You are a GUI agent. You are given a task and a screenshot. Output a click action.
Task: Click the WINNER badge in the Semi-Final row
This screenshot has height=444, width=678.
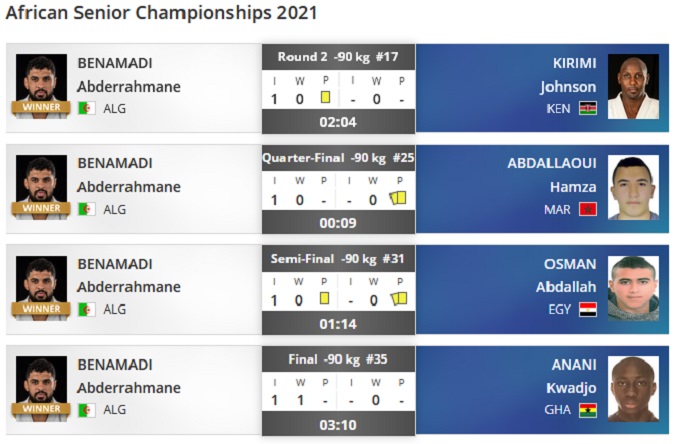tap(41, 309)
